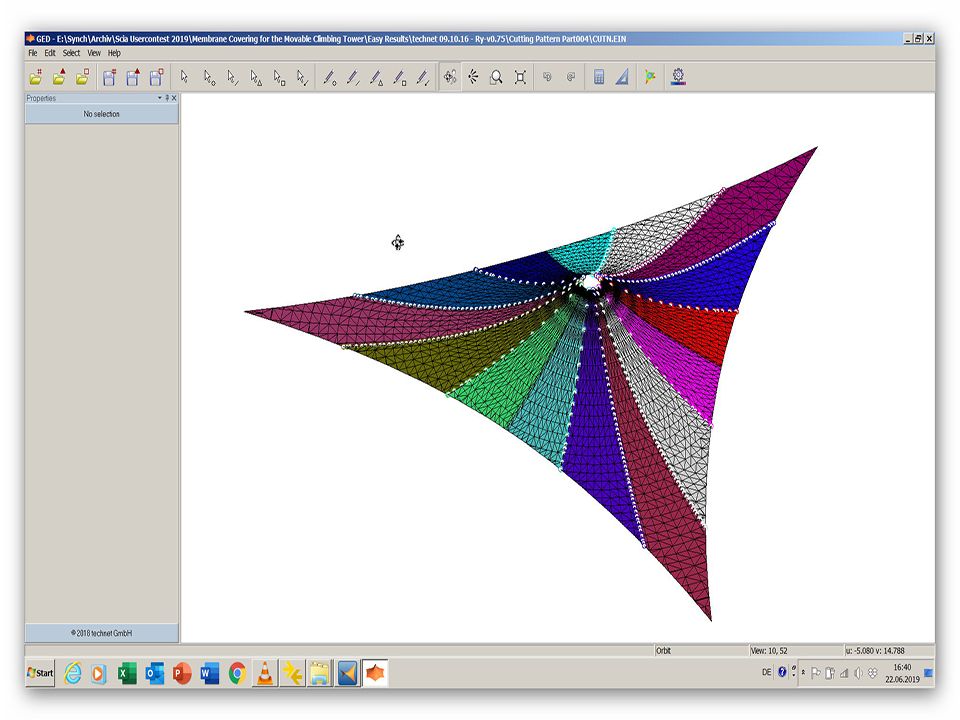Close the Properties panel

tap(174, 98)
